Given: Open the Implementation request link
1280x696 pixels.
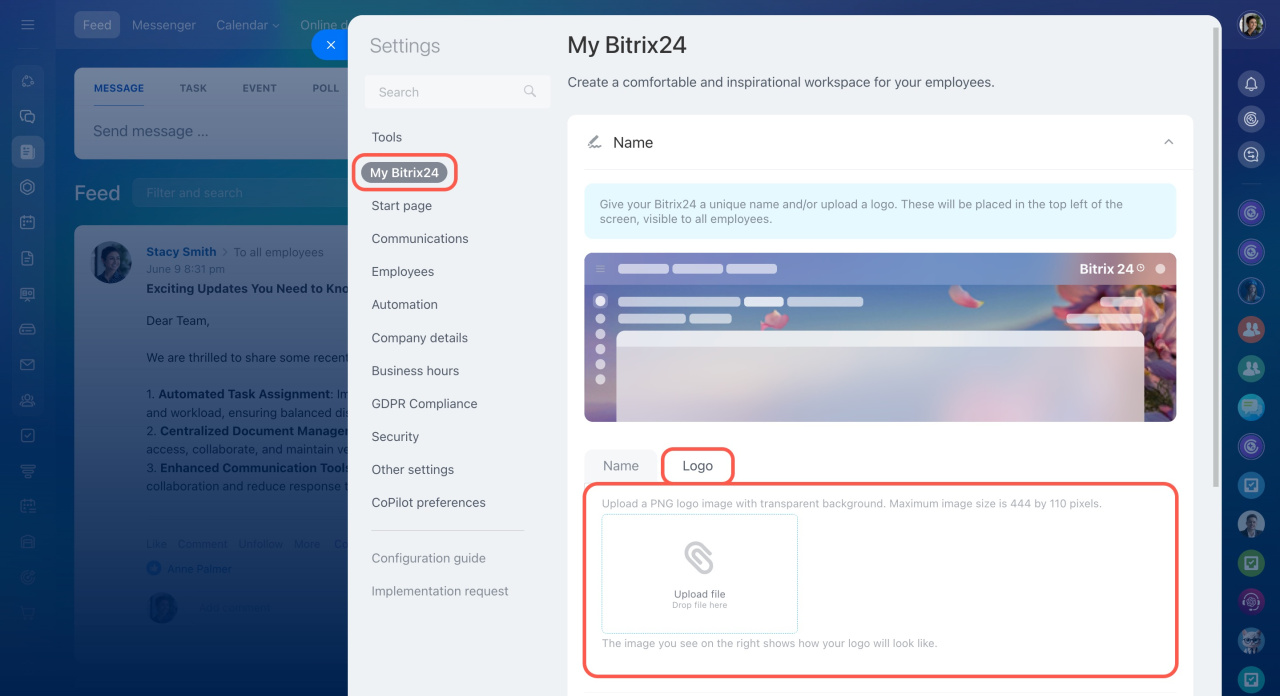Looking at the screenshot, I should (440, 591).
